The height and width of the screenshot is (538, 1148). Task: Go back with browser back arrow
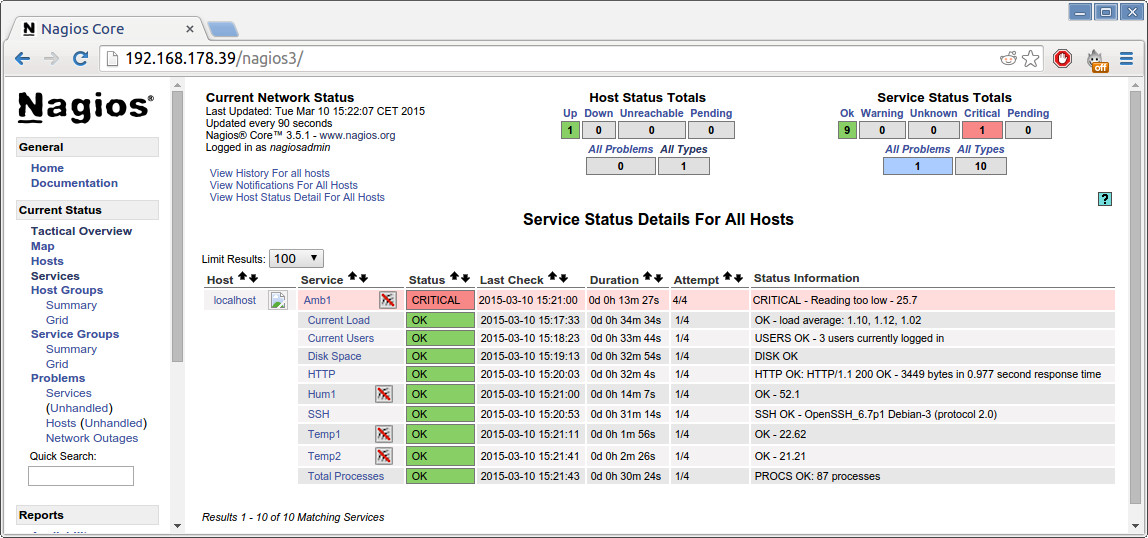tap(23, 59)
